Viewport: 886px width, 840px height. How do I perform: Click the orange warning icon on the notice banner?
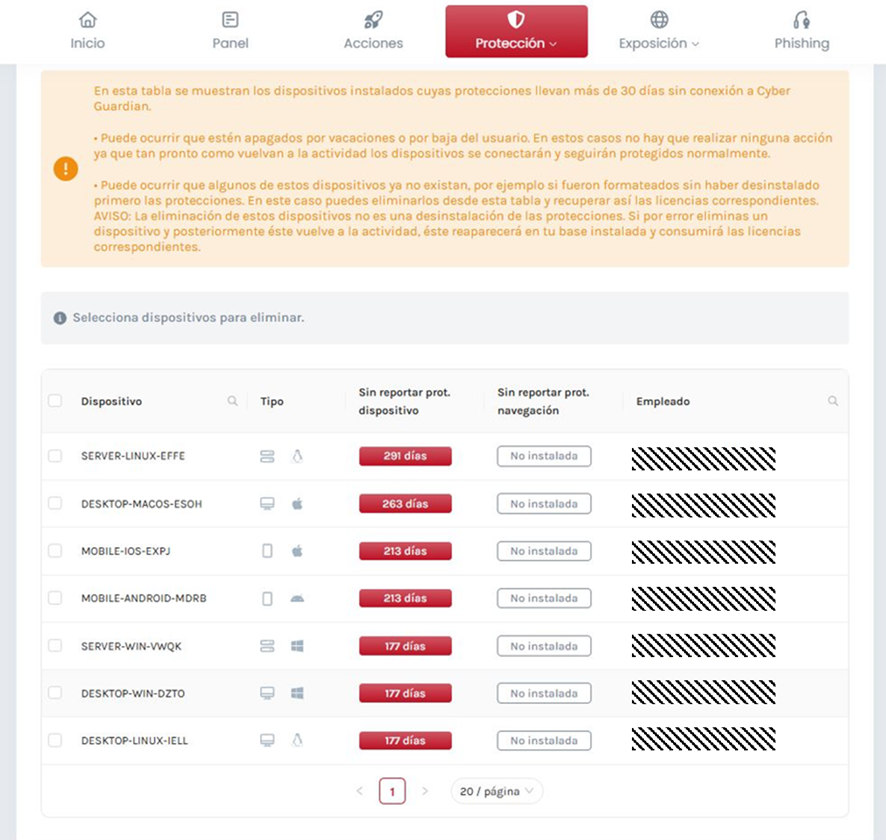pos(65,169)
